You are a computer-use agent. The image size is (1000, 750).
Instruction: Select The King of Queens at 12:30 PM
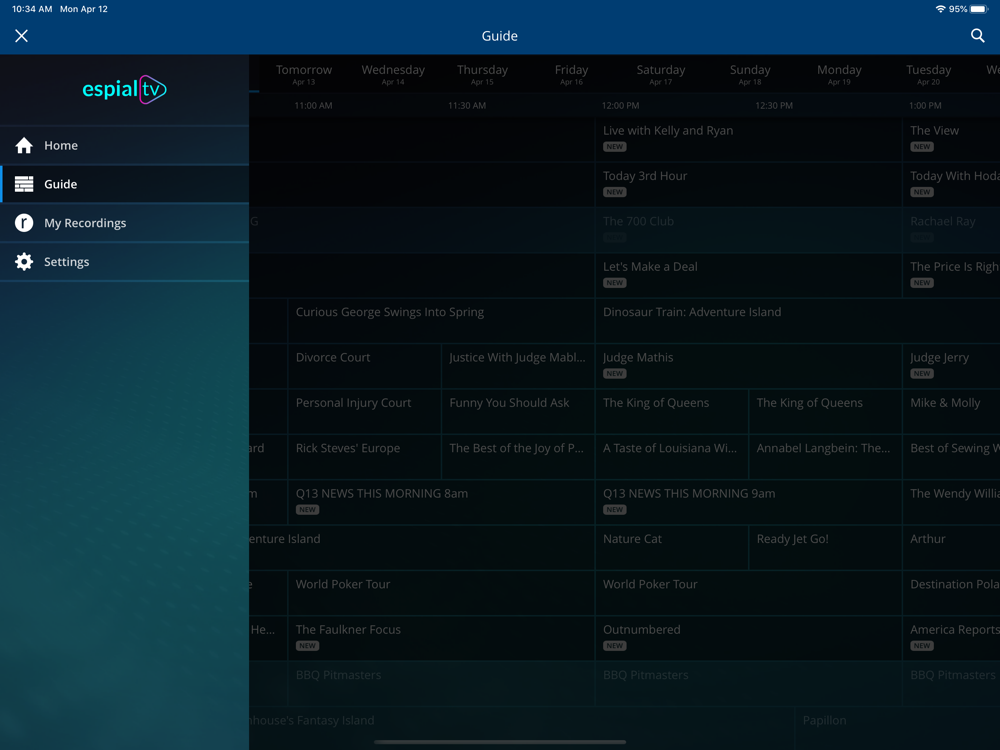[x=825, y=411]
